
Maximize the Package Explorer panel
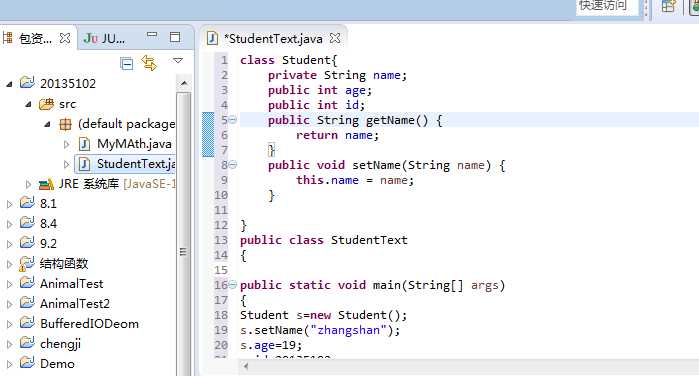pyautogui.click(x=175, y=37)
